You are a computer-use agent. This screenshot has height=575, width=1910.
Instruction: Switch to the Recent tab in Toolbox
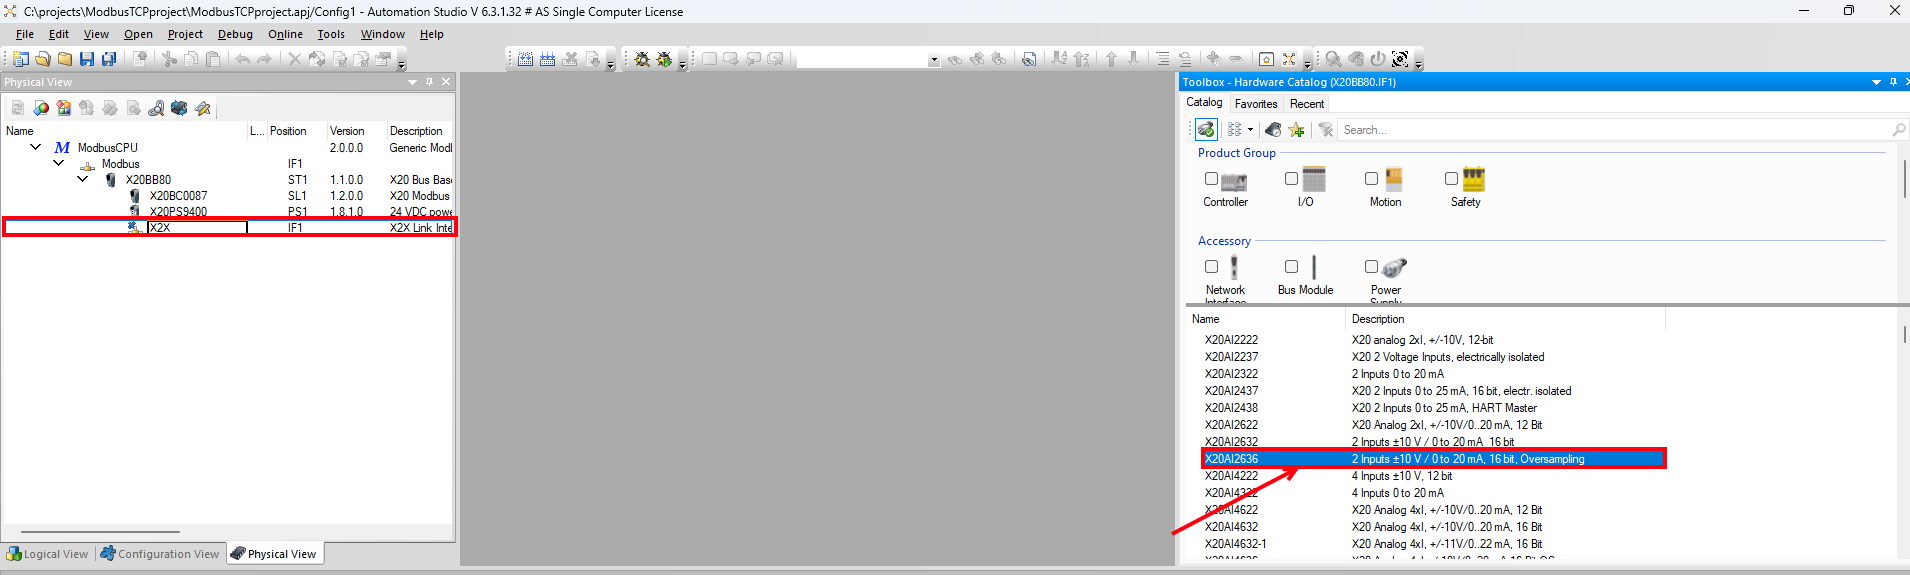[x=1307, y=104]
